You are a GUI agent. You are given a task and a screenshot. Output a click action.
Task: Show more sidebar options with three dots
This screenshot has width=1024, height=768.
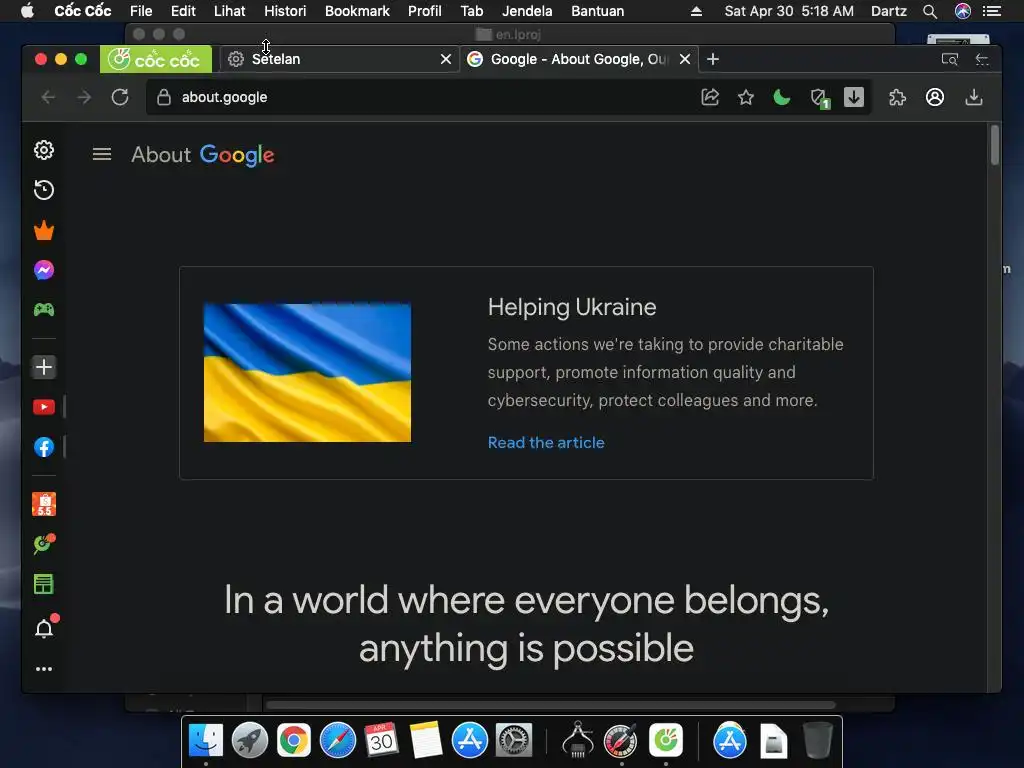tap(44, 669)
